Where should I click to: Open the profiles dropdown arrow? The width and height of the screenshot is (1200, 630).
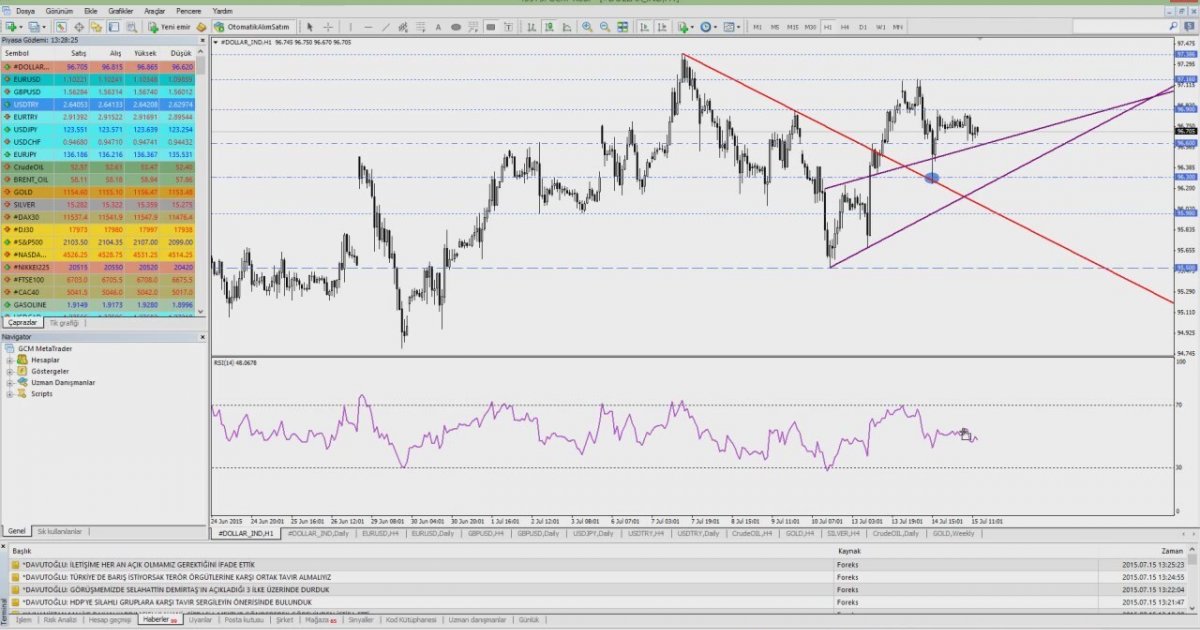point(45,26)
